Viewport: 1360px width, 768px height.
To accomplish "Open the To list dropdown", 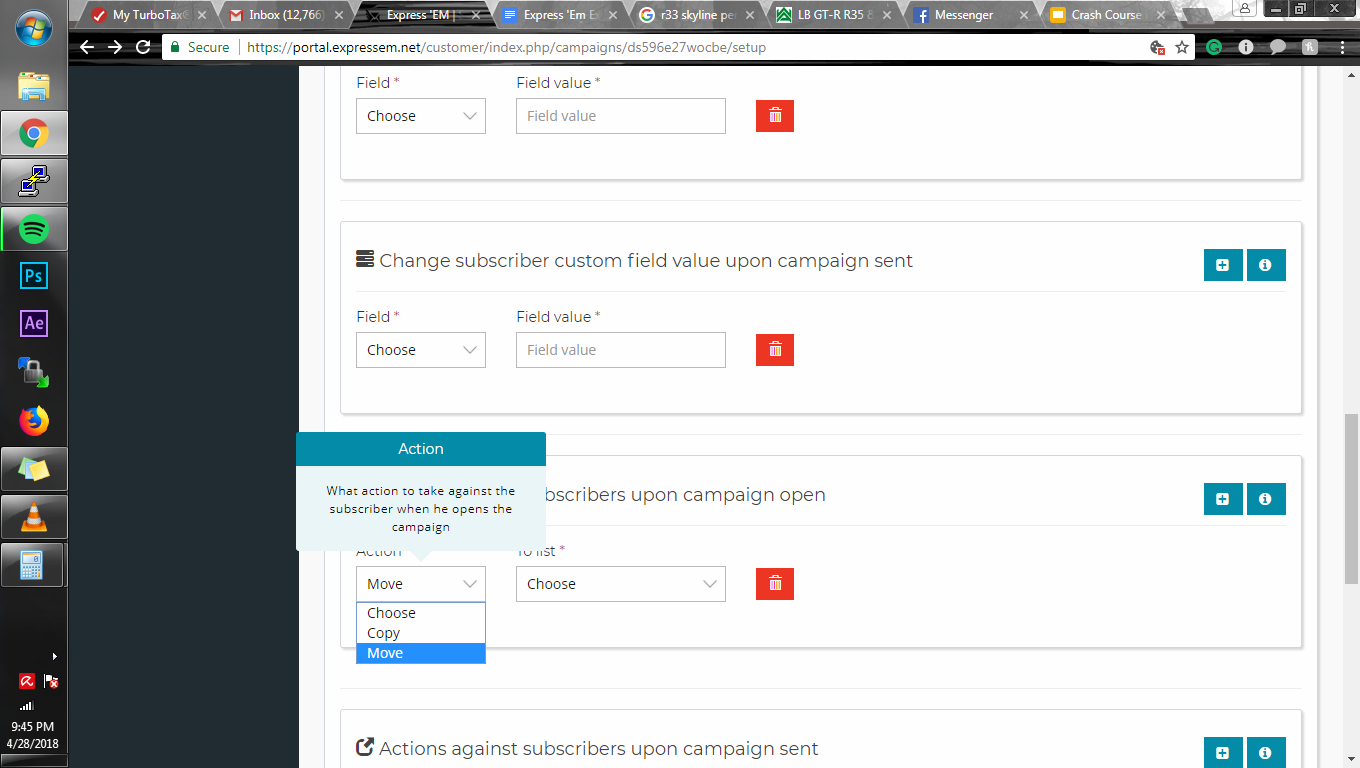I will (x=621, y=584).
